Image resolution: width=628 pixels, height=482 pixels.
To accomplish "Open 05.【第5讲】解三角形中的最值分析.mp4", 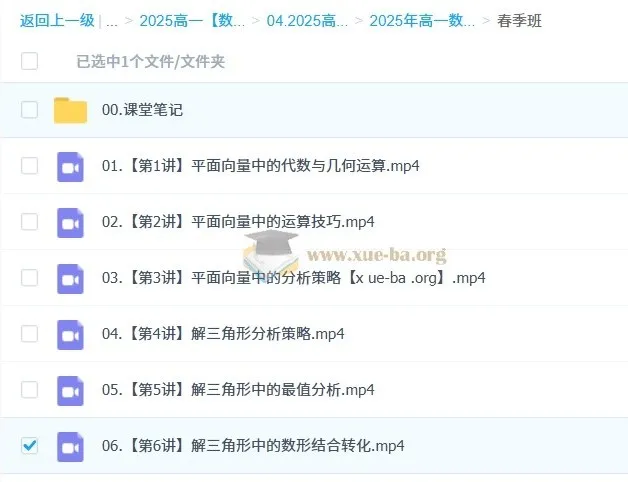I will (x=238, y=390).
